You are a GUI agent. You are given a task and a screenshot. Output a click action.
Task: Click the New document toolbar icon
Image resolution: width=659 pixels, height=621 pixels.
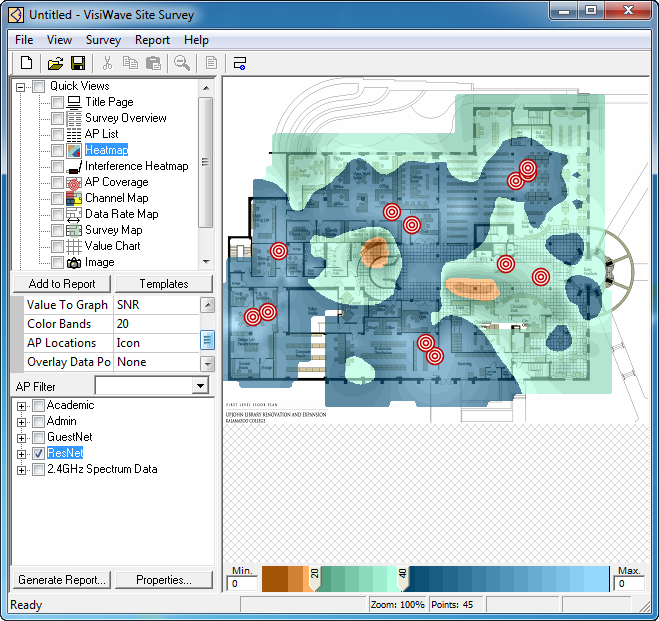coord(27,63)
